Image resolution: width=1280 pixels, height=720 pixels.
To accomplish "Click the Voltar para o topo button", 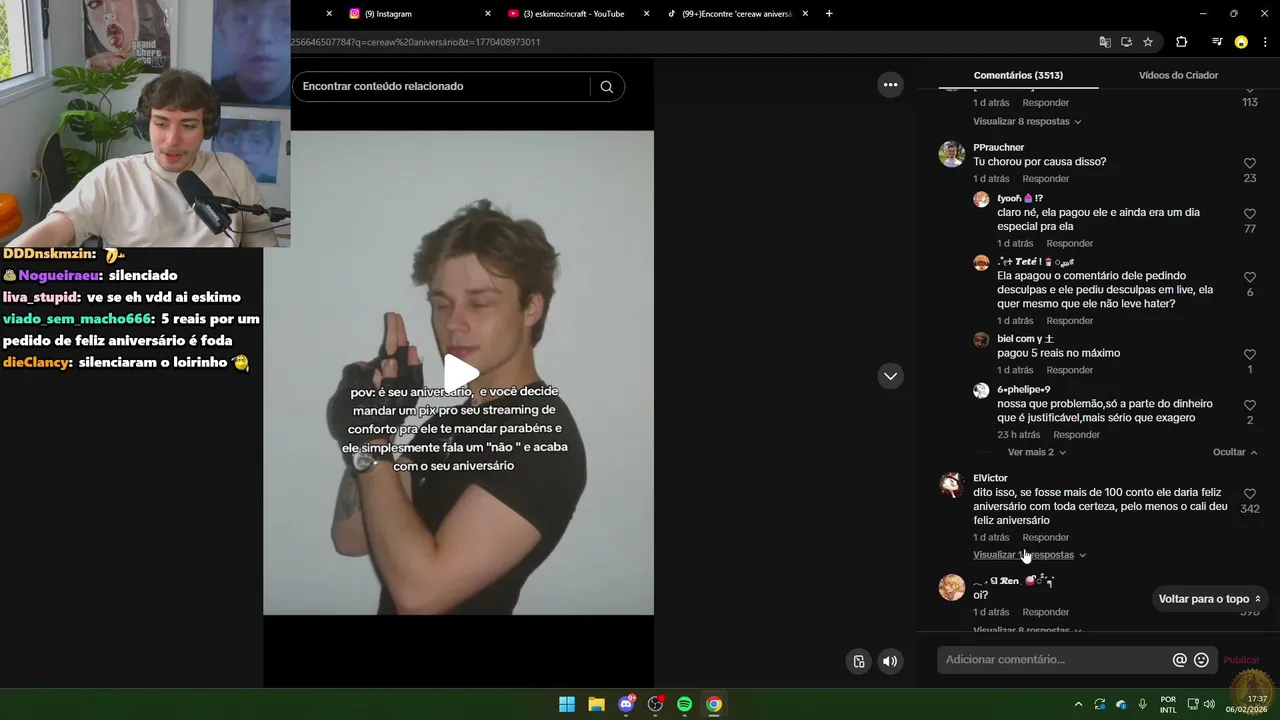I will coord(1210,599).
